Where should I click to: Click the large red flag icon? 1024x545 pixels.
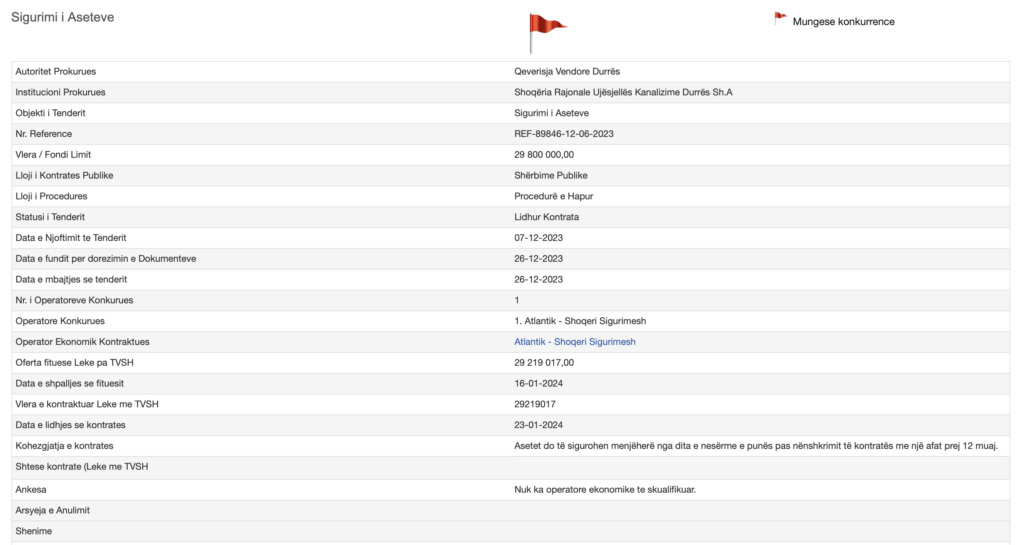(x=547, y=33)
